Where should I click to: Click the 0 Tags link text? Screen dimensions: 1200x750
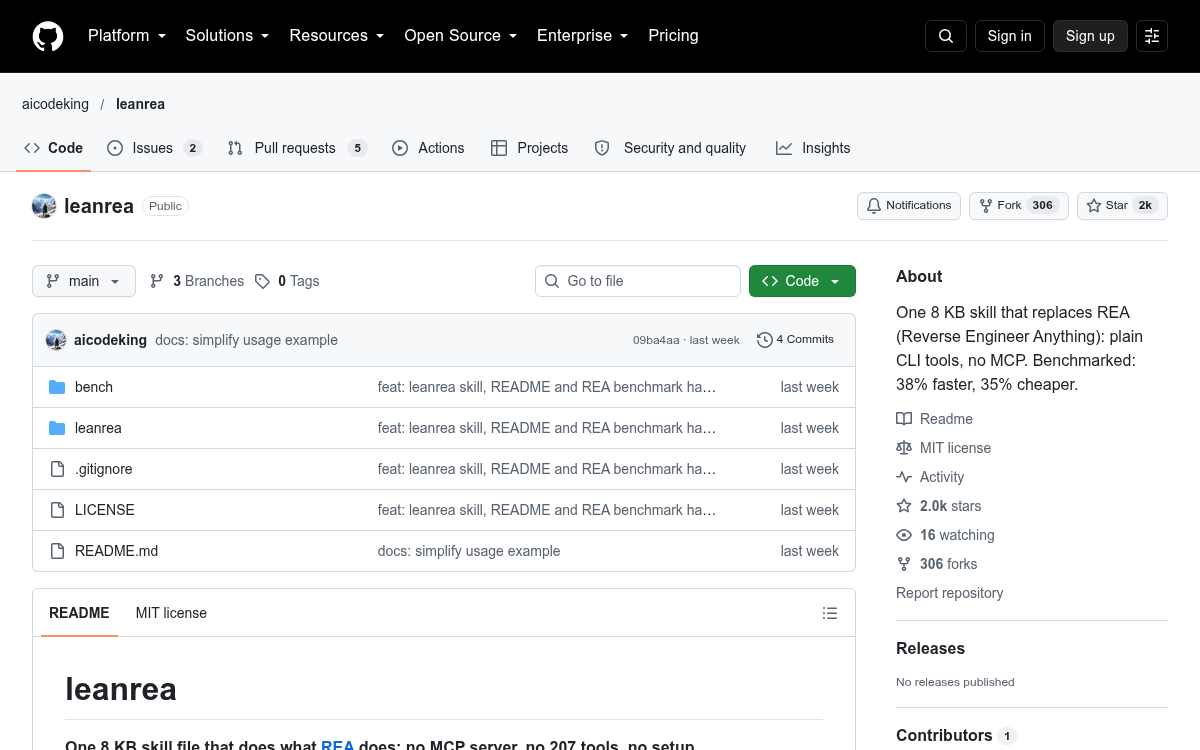click(x=298, y=281)
